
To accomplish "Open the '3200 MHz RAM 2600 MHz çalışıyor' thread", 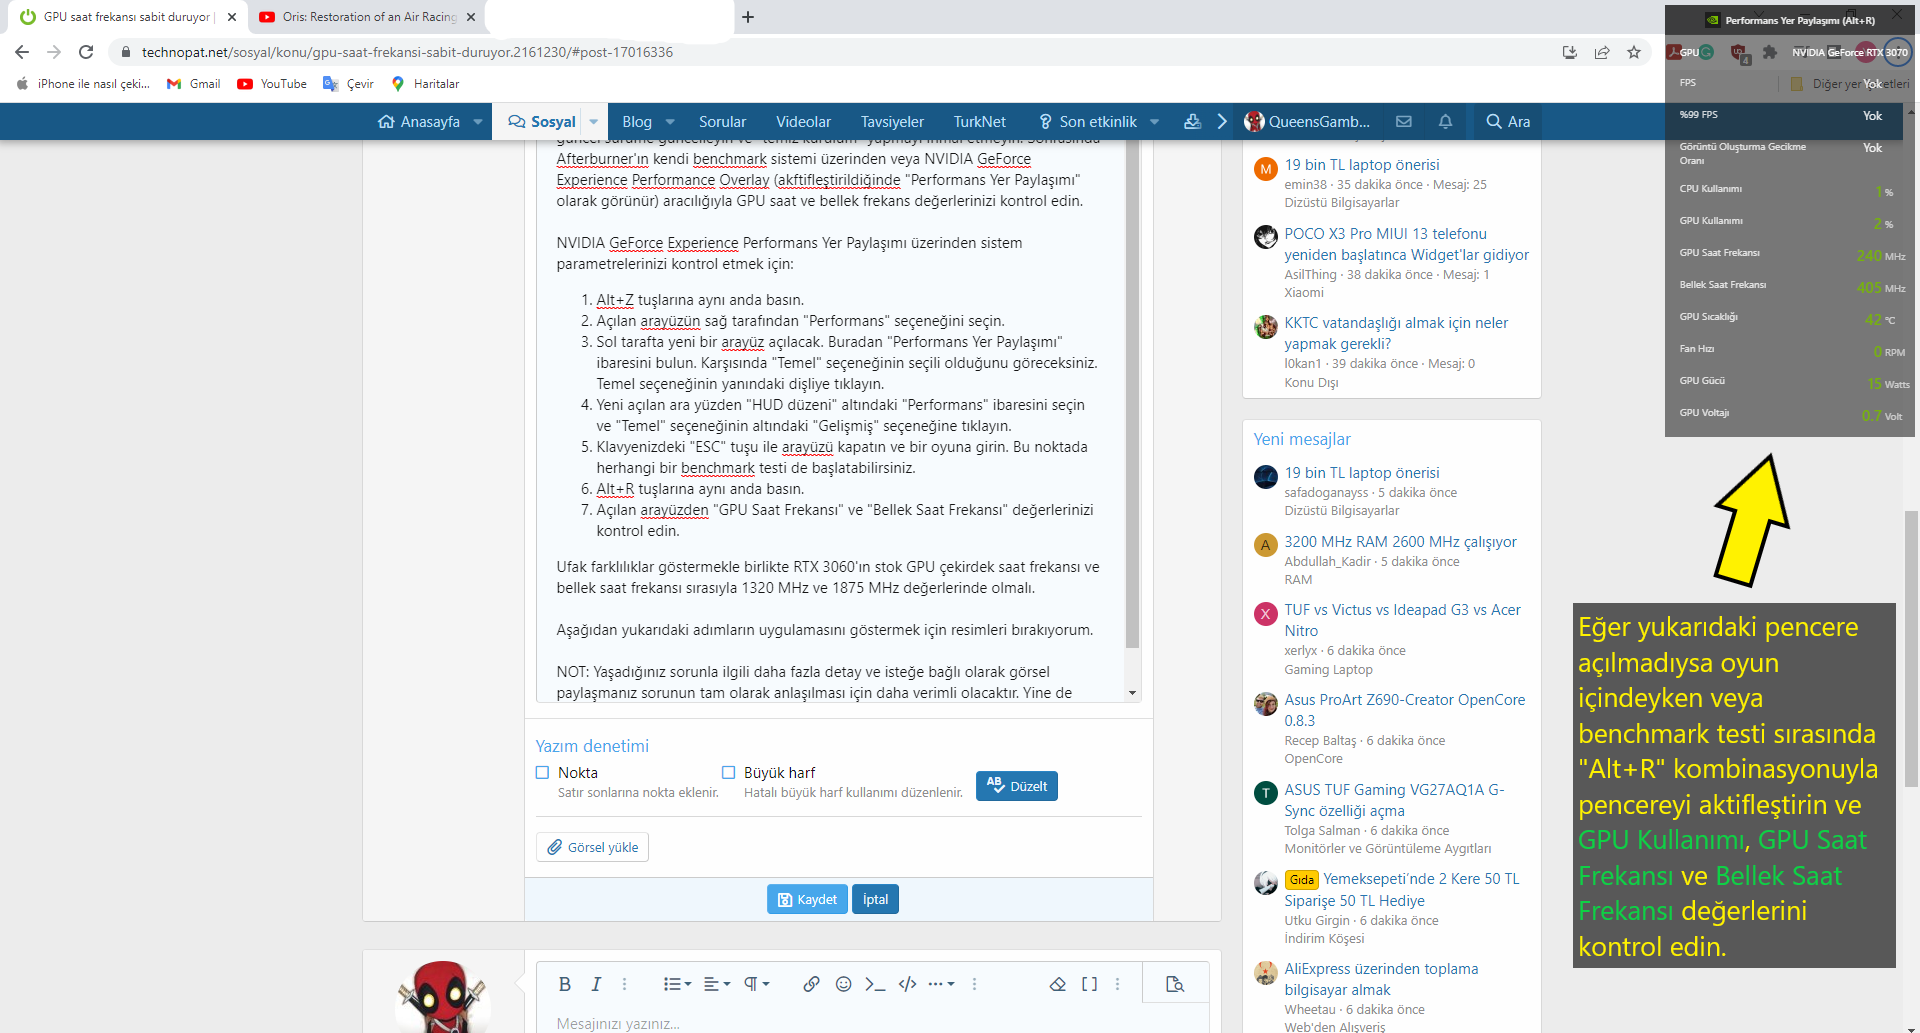I will point(1400,542).
